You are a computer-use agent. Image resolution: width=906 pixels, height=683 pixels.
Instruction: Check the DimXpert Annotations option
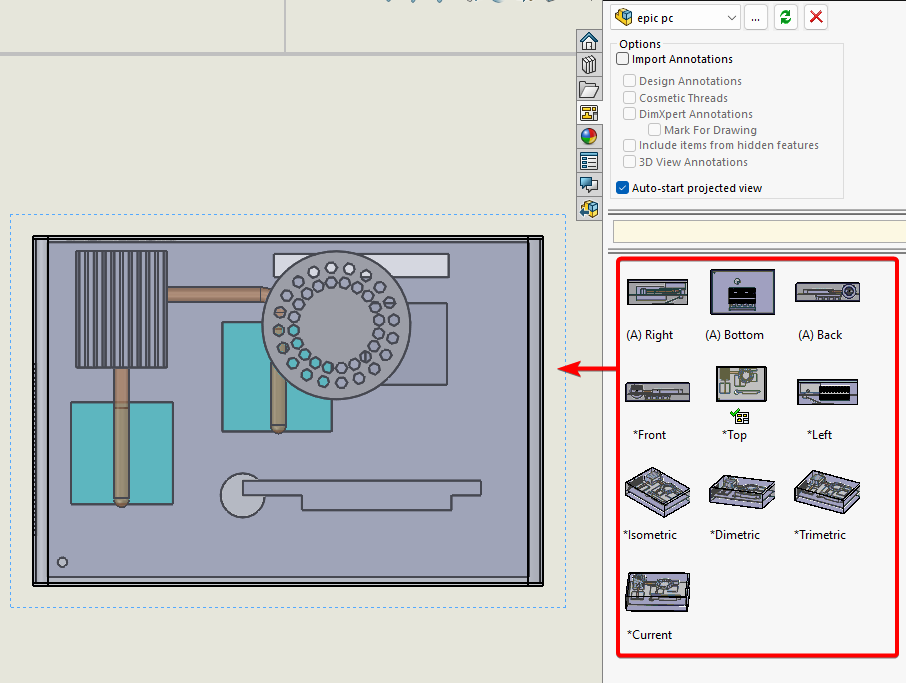629,113
